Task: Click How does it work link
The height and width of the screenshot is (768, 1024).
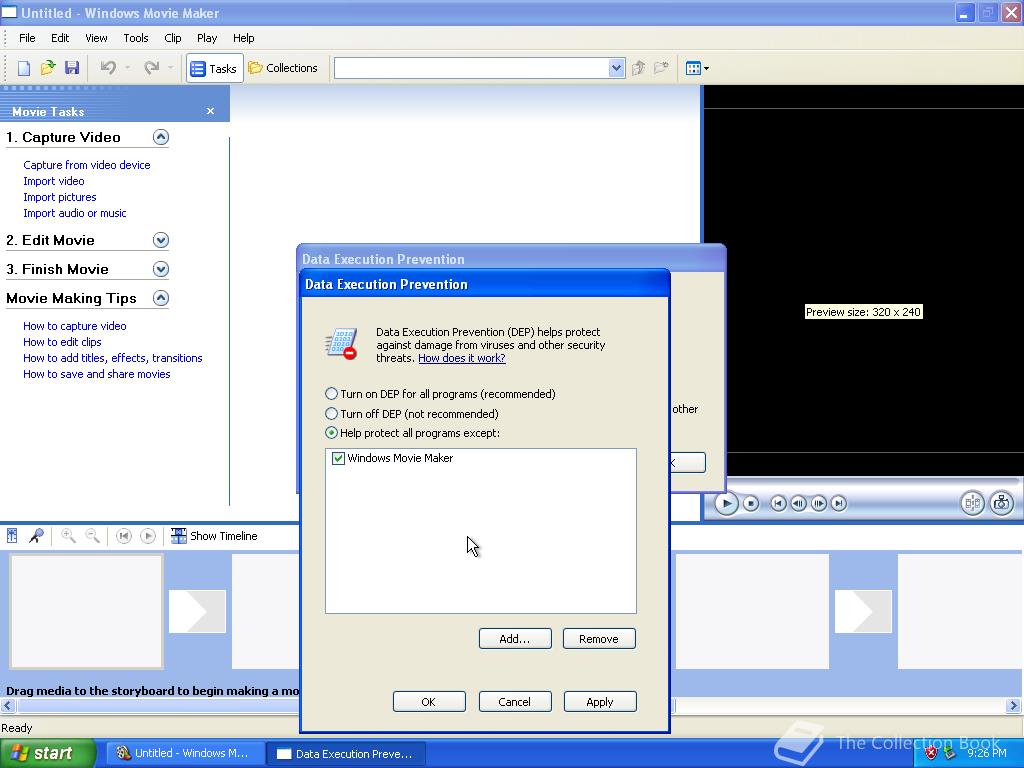Action: coord(462,358)
